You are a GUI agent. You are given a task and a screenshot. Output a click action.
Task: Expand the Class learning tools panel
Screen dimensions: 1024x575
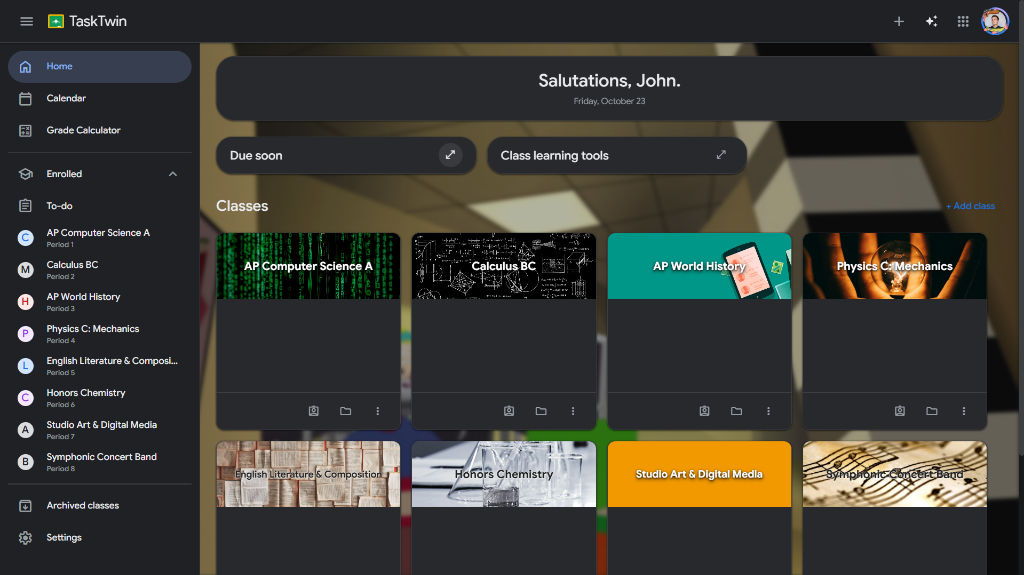click(721, 155)
